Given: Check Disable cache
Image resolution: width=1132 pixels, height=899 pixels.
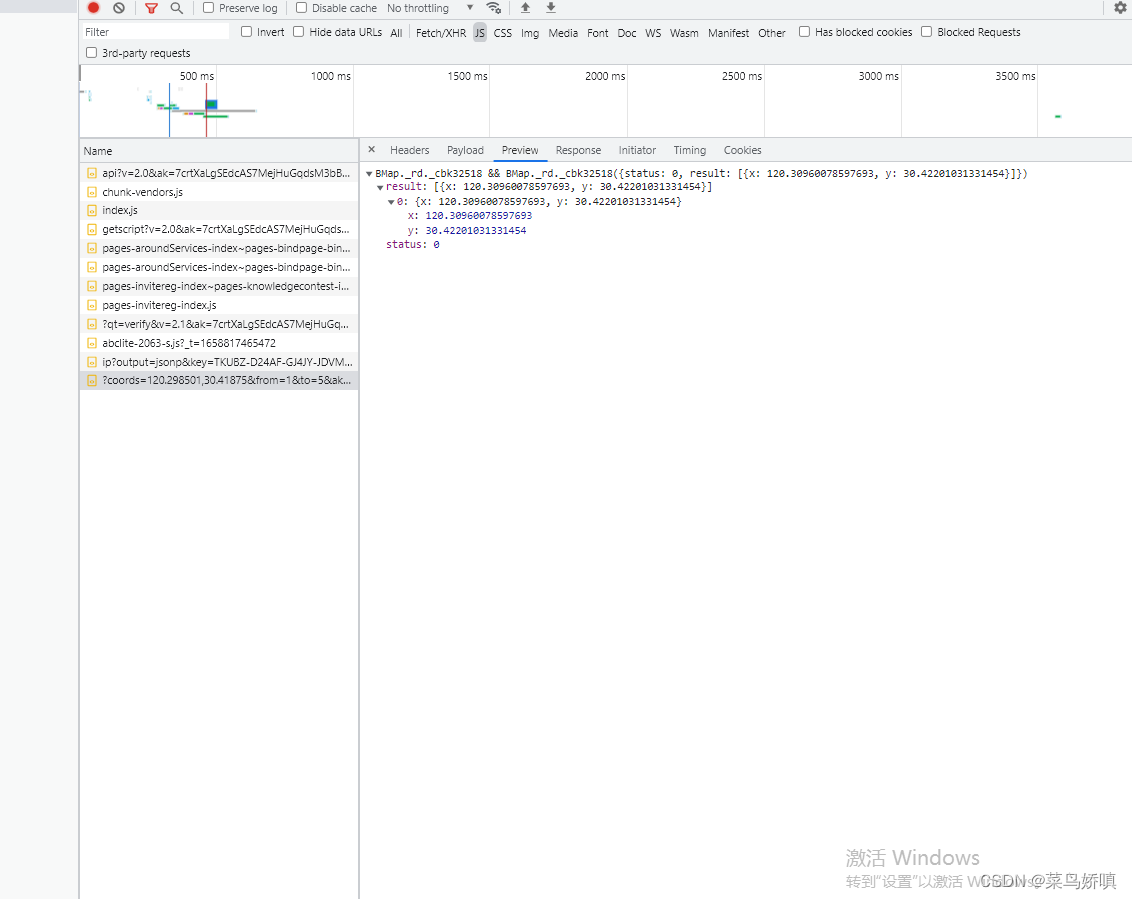Looking at the screenshot, I should tap(300, 7).
